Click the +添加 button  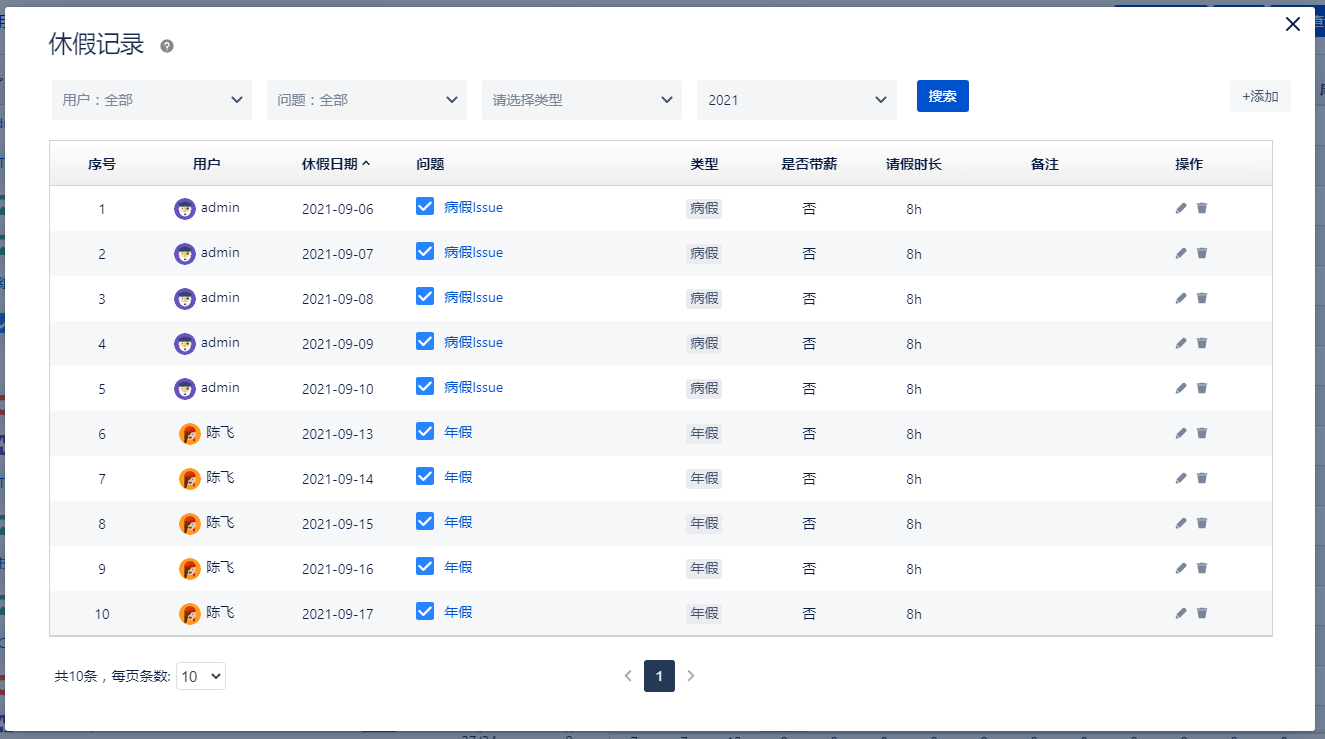1260,96
